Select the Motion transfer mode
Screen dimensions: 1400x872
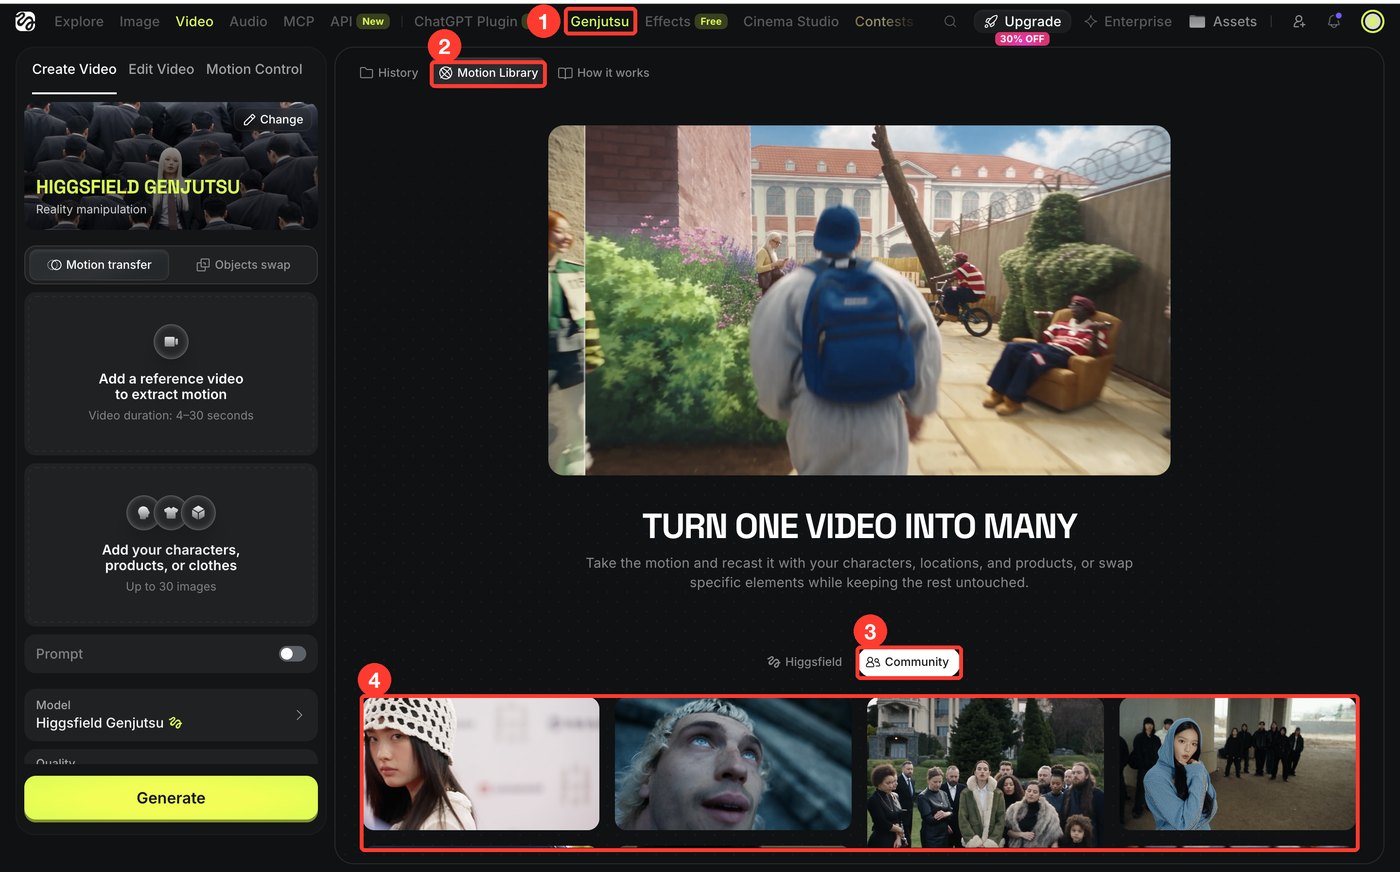pos(99,265)
